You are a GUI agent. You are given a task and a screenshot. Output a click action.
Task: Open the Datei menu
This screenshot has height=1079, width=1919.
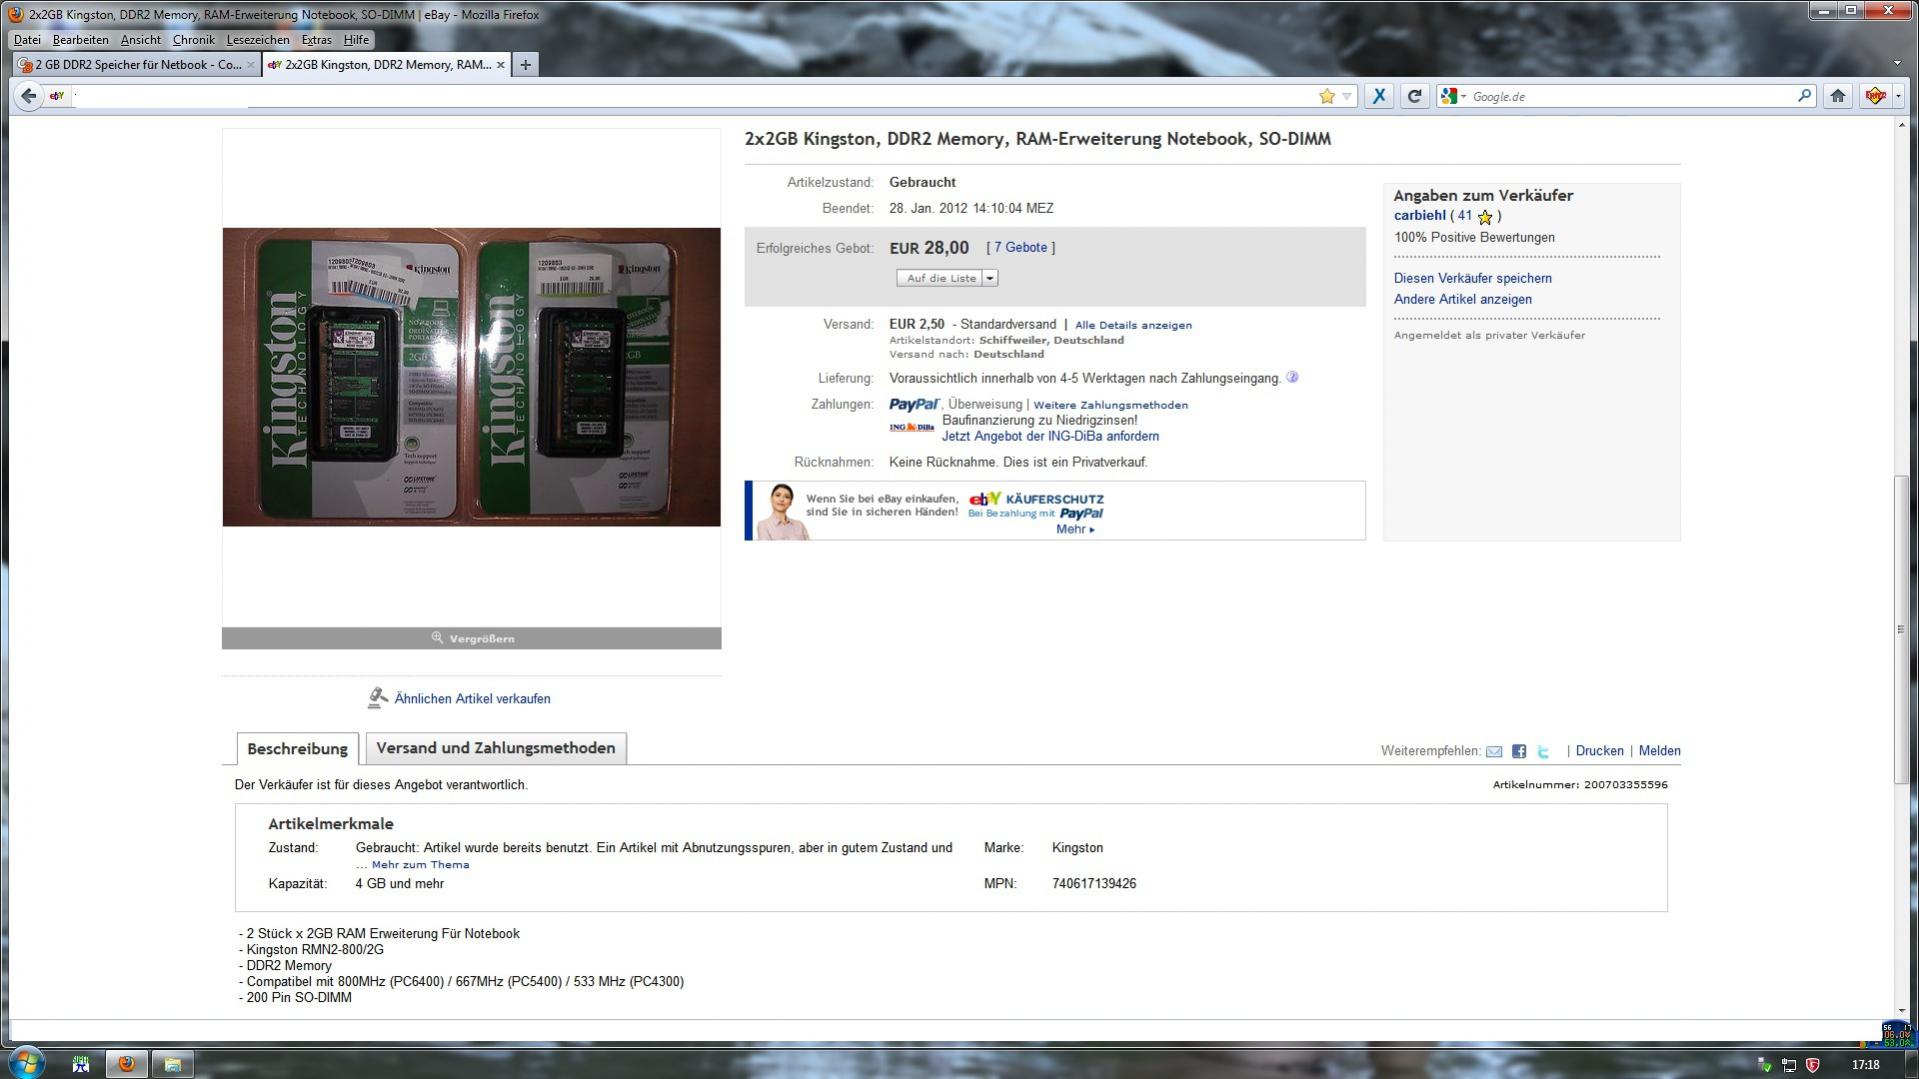tap(27, 40)
